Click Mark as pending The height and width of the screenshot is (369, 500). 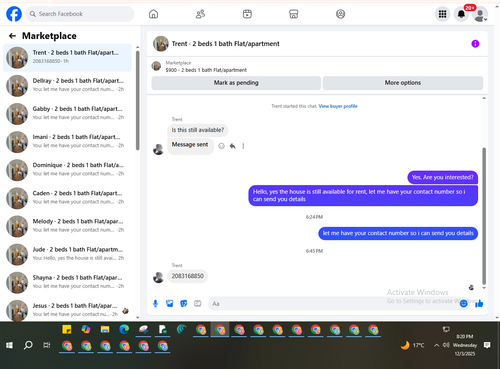236,83
